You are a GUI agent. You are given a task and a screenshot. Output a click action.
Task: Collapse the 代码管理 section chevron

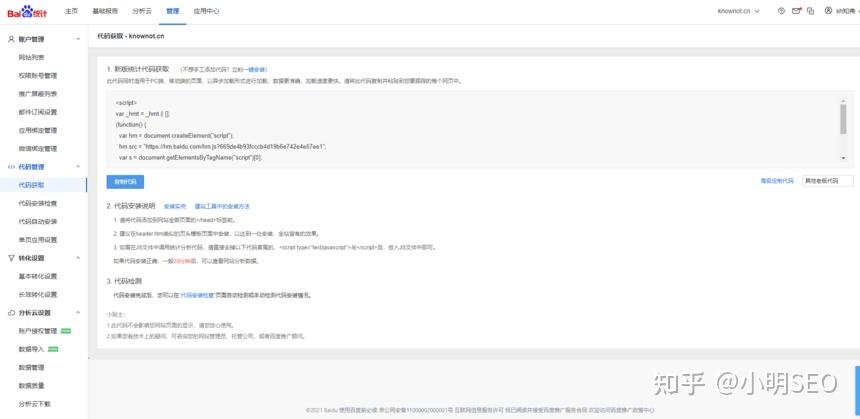coord(77,167)
